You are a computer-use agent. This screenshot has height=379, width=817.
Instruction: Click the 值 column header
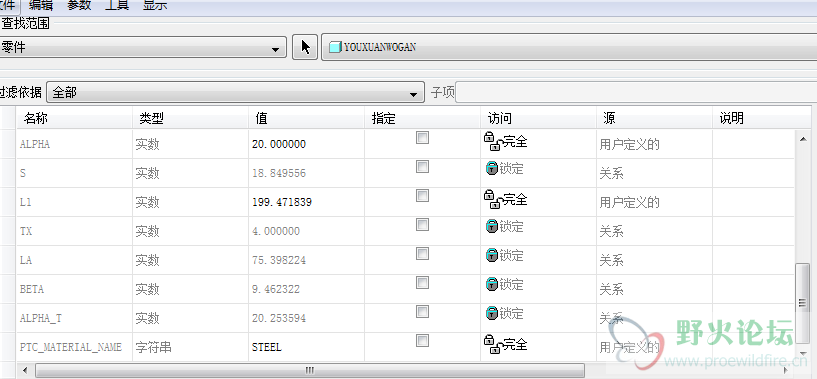click(306, 118)
